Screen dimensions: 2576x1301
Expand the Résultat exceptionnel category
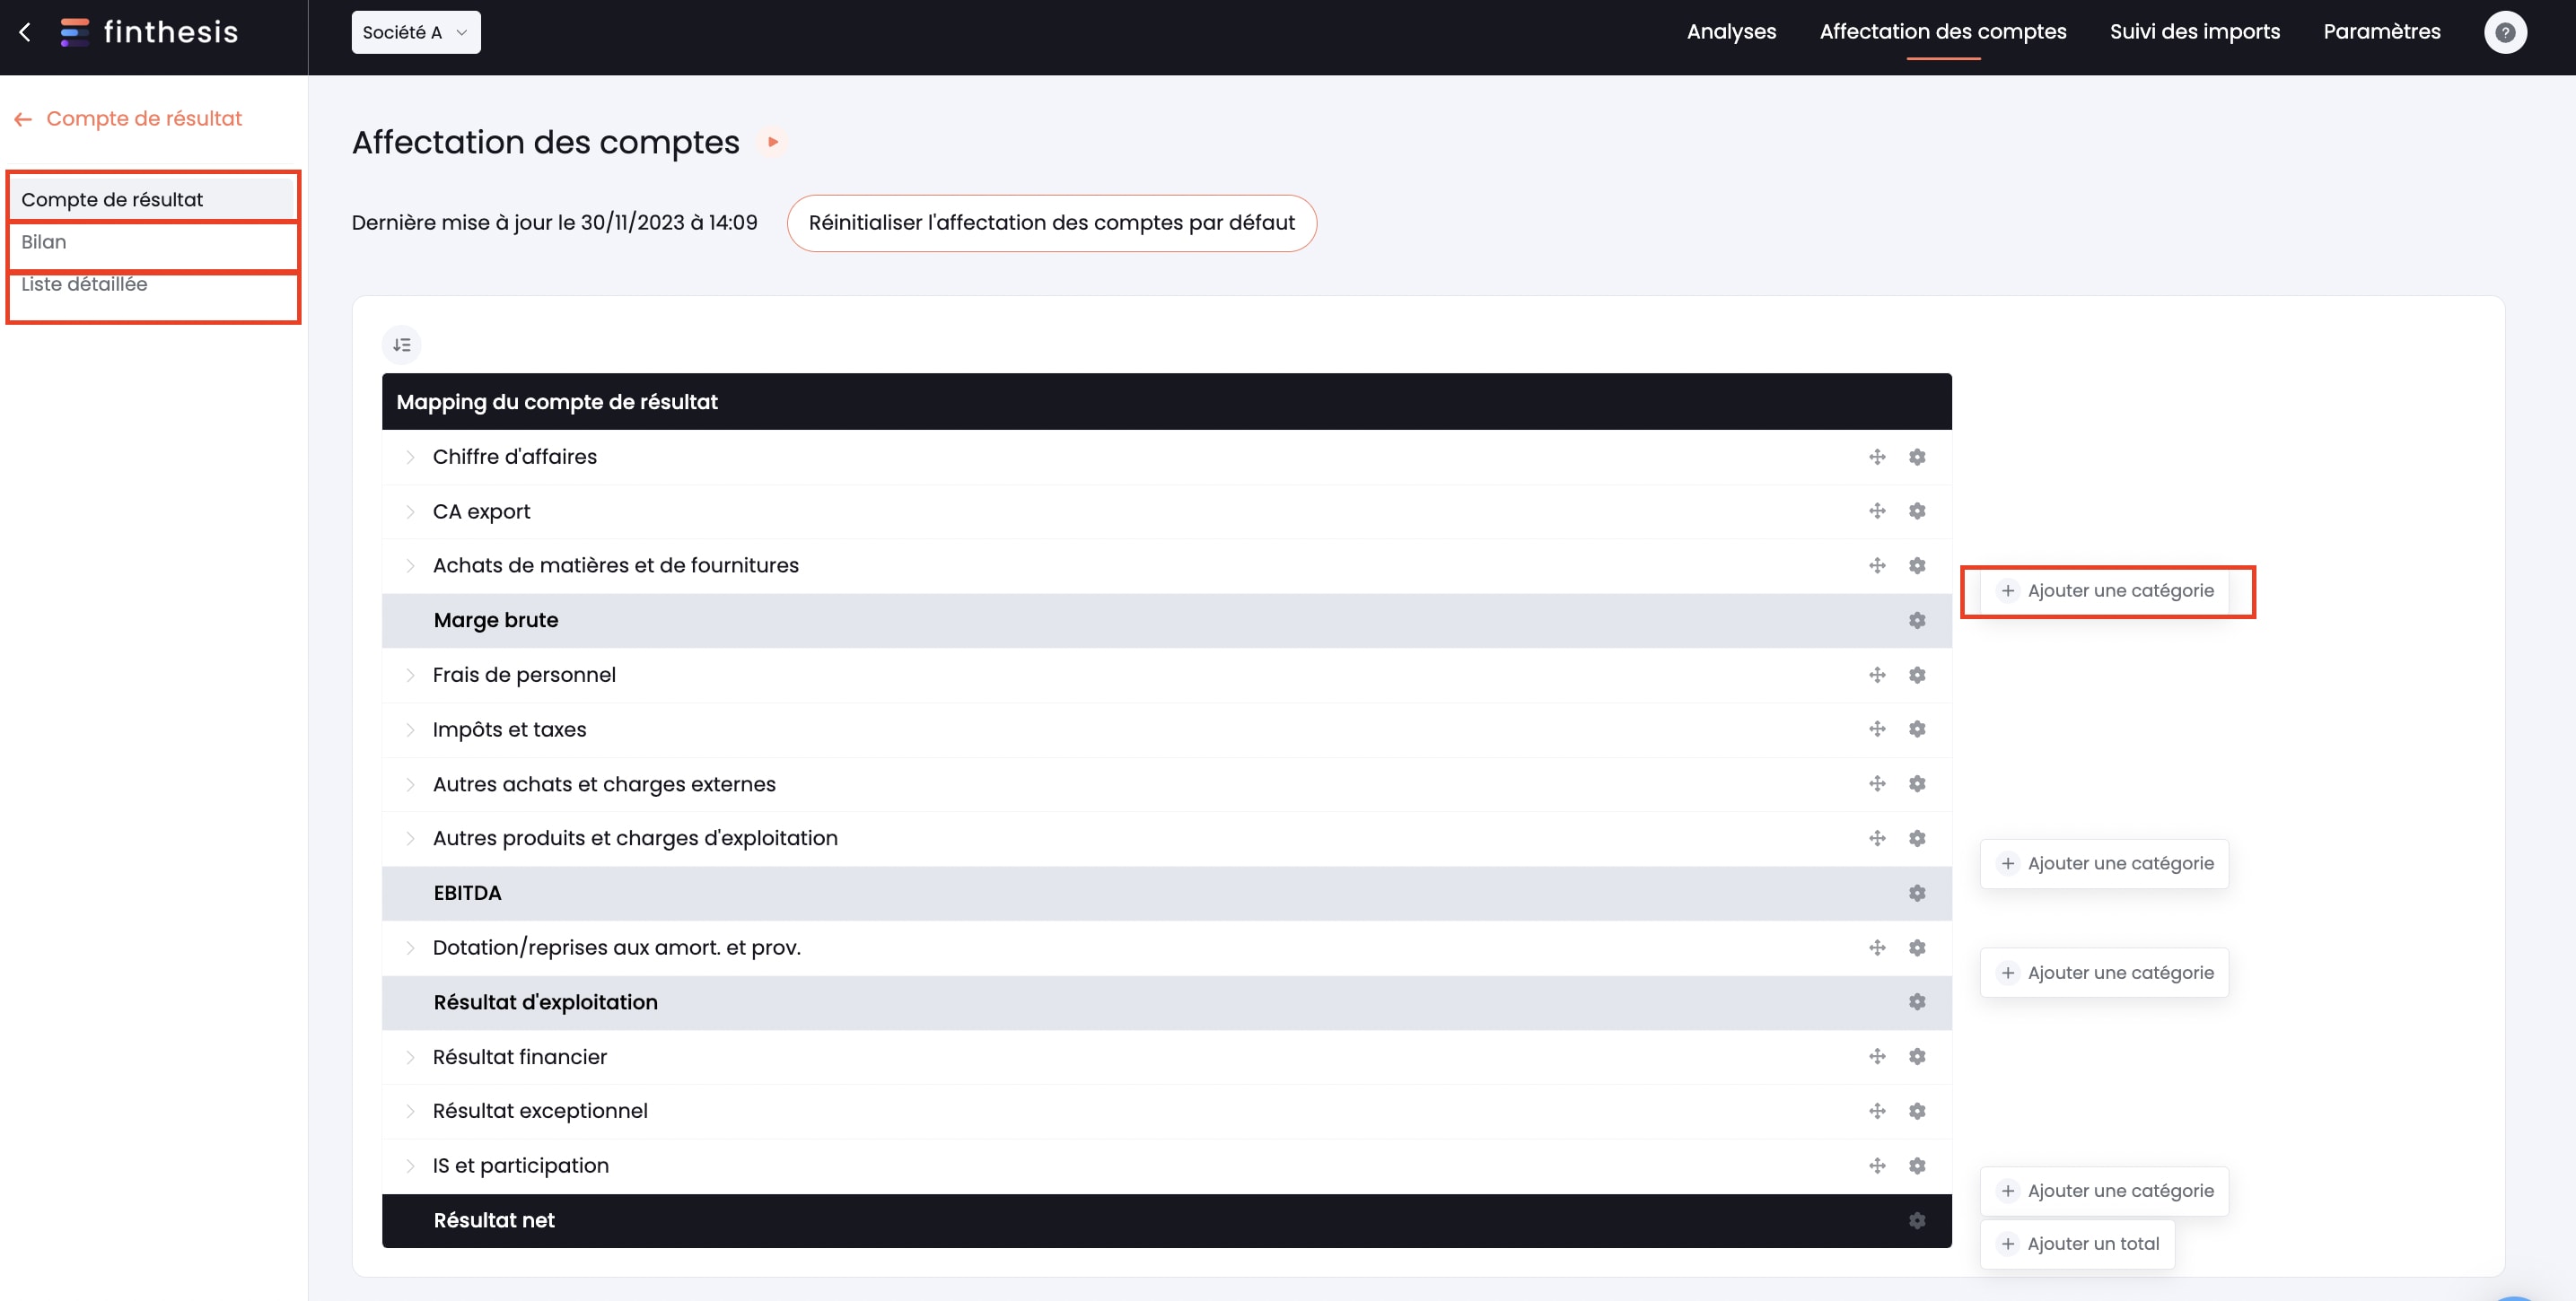(x=410, y=1111)
